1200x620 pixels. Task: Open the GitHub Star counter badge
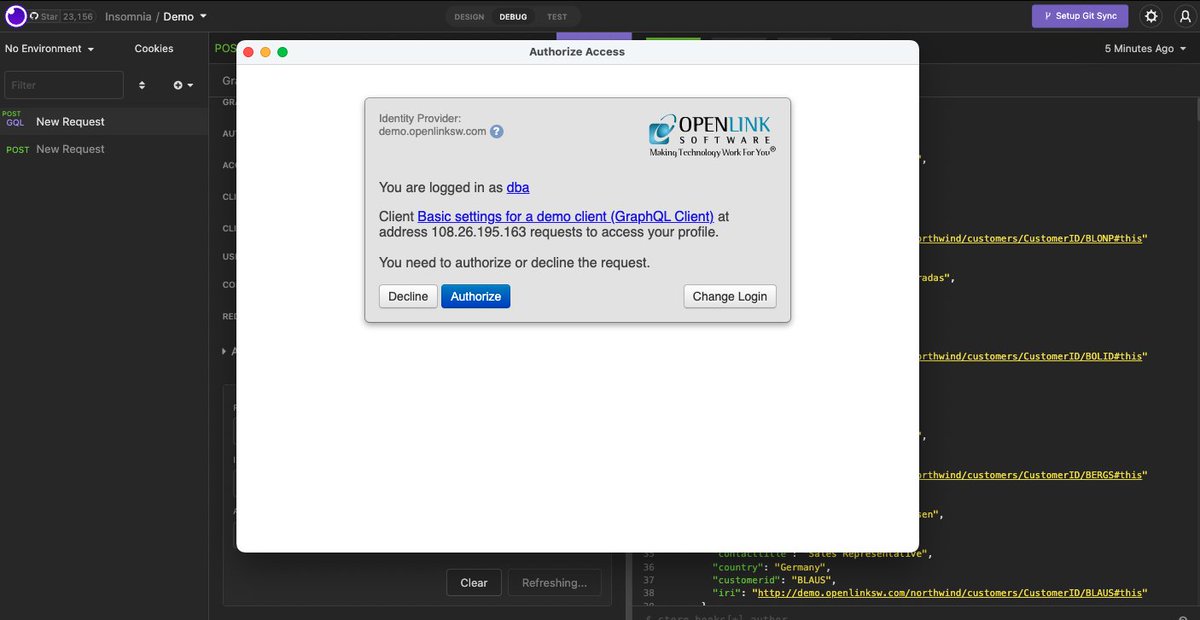point(63,16)
